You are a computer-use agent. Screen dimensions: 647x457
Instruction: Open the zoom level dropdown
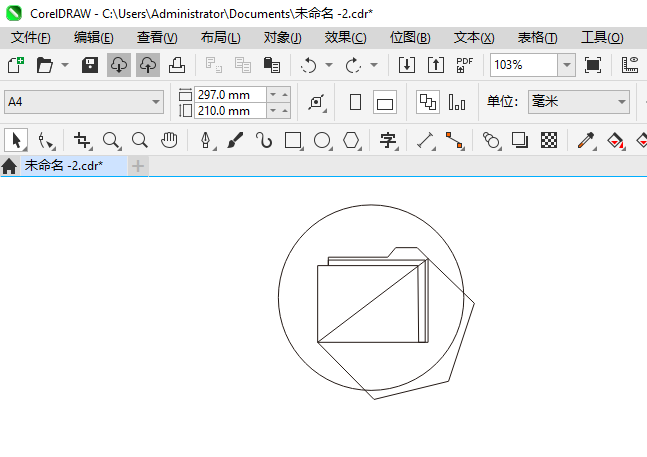pyautogui.click(x=567, y=65)
